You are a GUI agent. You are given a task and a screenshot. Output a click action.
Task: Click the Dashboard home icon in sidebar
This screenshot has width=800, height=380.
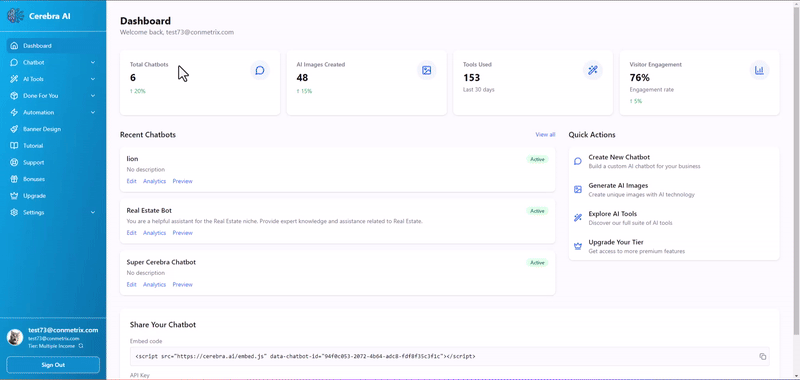[x=14, y=45]
